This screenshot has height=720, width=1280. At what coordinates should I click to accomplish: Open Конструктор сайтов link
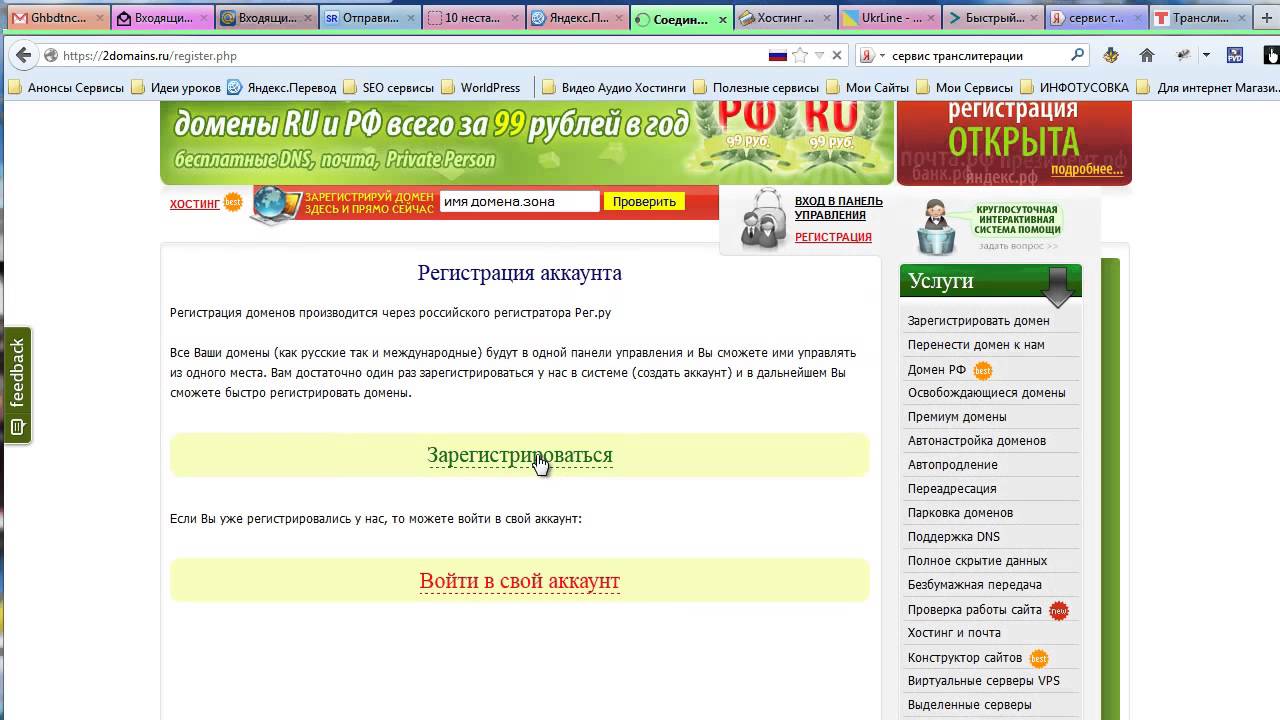point(965,658)
